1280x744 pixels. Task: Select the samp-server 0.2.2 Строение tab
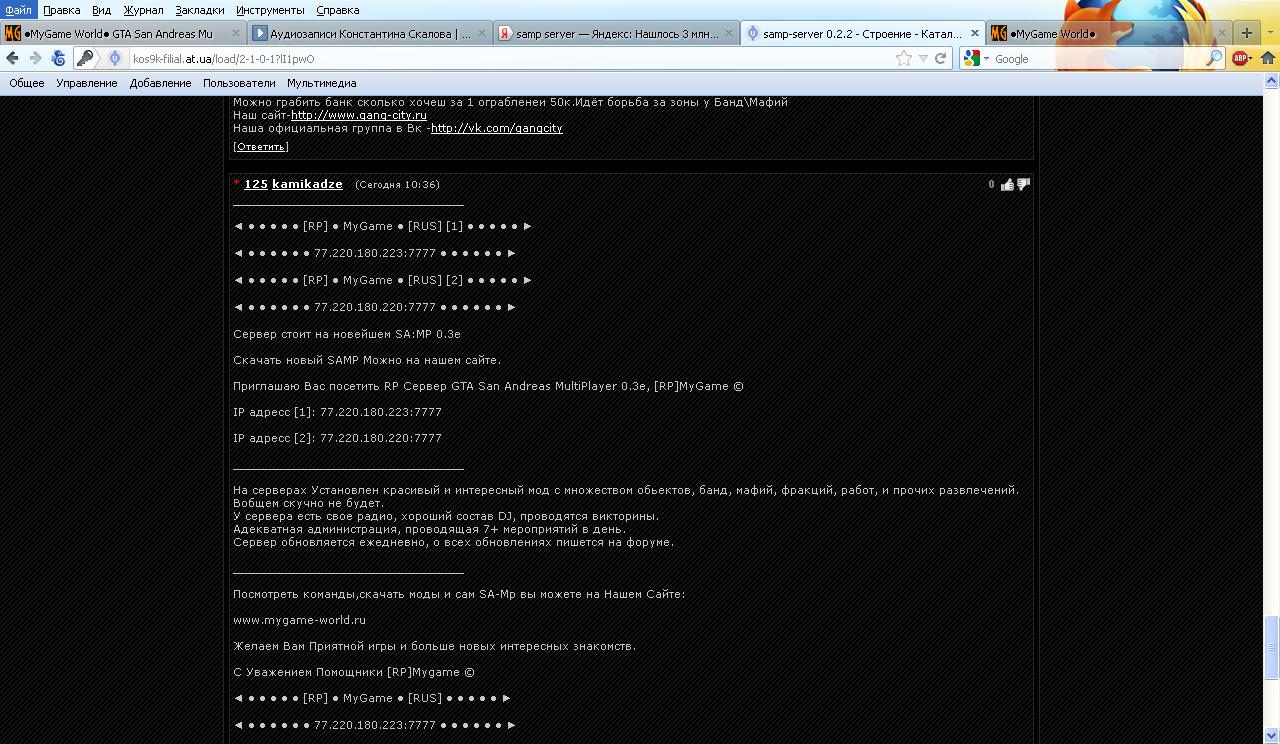(x=862, y=33)
